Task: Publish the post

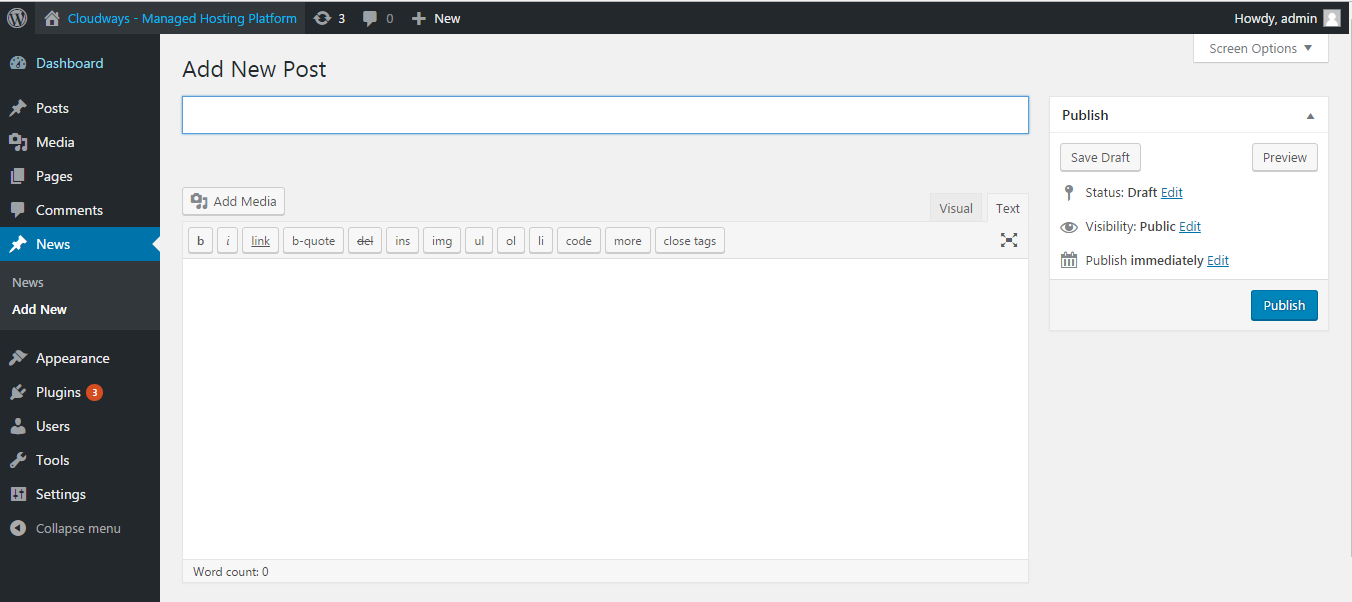Action: coord(1284,305)
